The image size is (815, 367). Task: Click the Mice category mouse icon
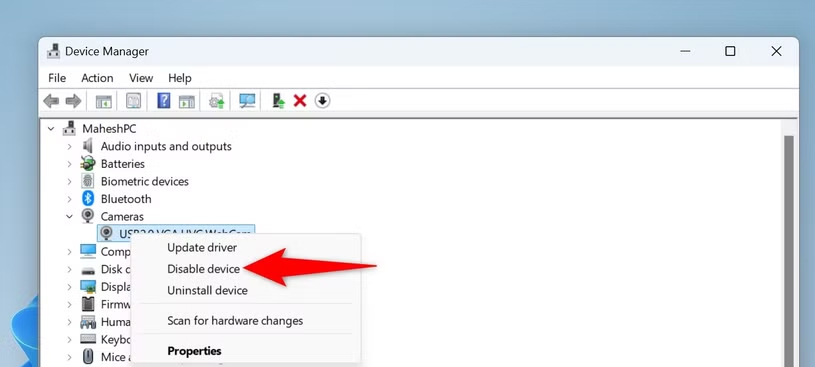88,357
